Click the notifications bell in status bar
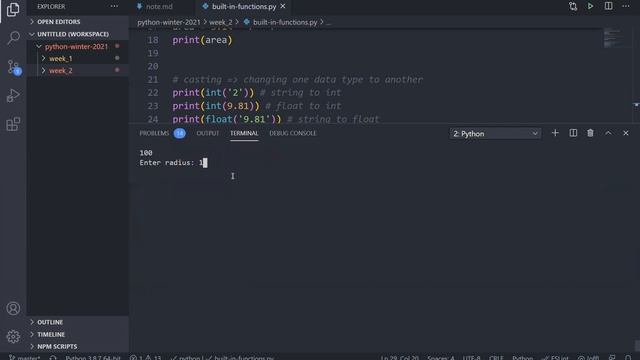640x360 pixels. pyautogui.click(x=628, y=358)
